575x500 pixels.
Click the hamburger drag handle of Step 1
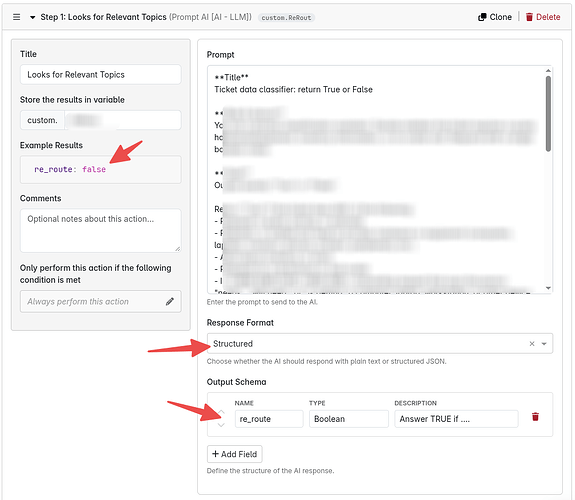[x=17, y=17]
